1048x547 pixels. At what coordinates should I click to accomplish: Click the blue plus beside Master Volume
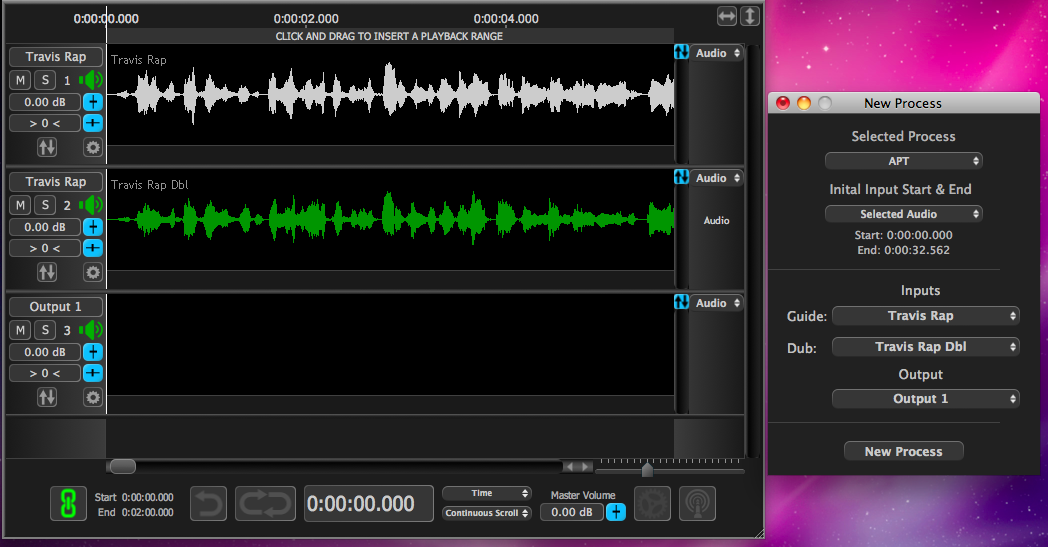[x=616, y=512]
